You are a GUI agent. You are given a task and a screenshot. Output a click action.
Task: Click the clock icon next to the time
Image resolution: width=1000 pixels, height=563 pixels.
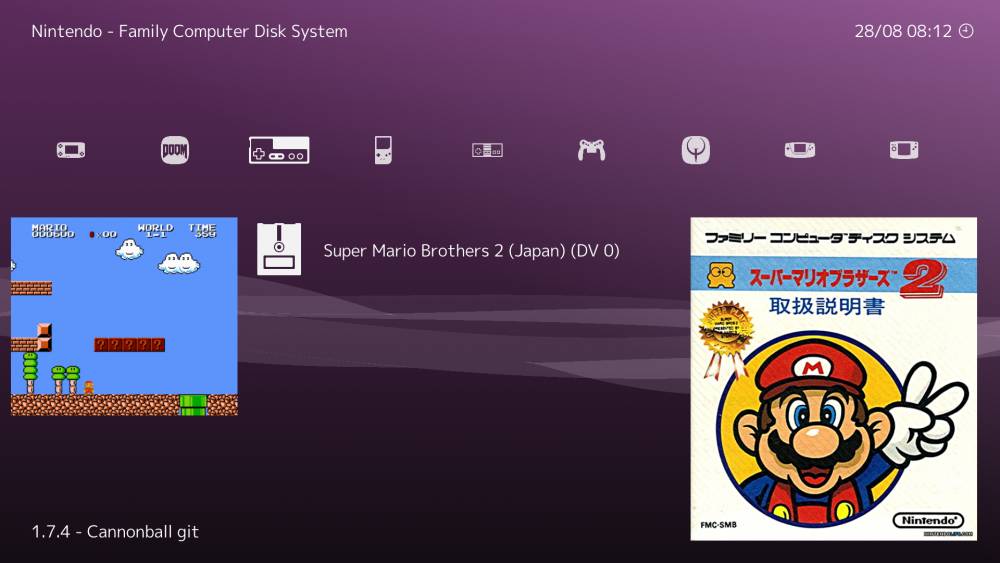pyautogui.click(x=966, y=31)
